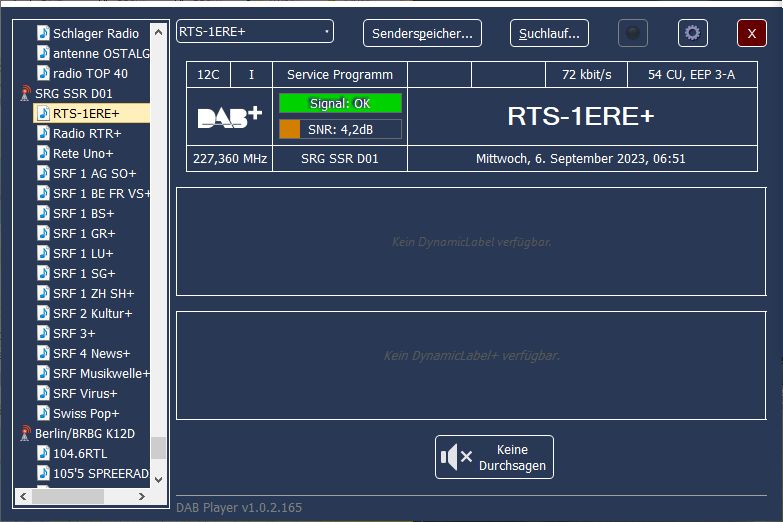Select SRF 1 LU+ station

point(83,253)
